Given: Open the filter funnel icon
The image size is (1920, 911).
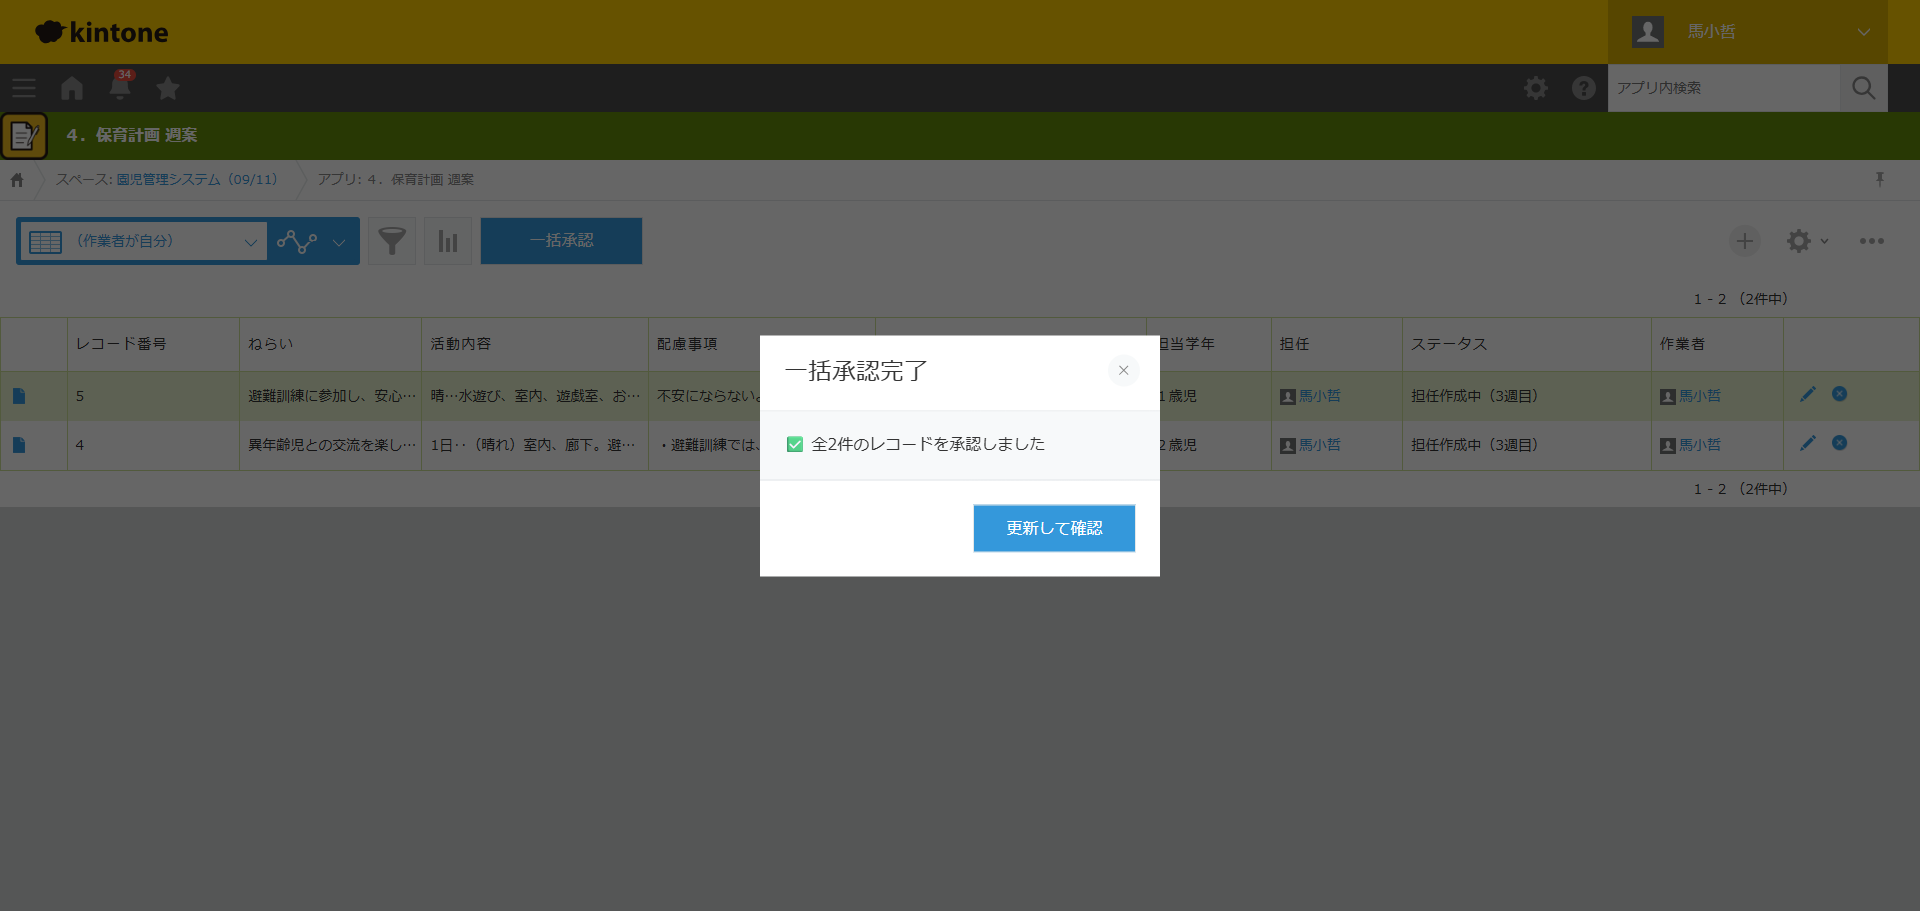Looking at the screenshot, I should tap(392, 241).
